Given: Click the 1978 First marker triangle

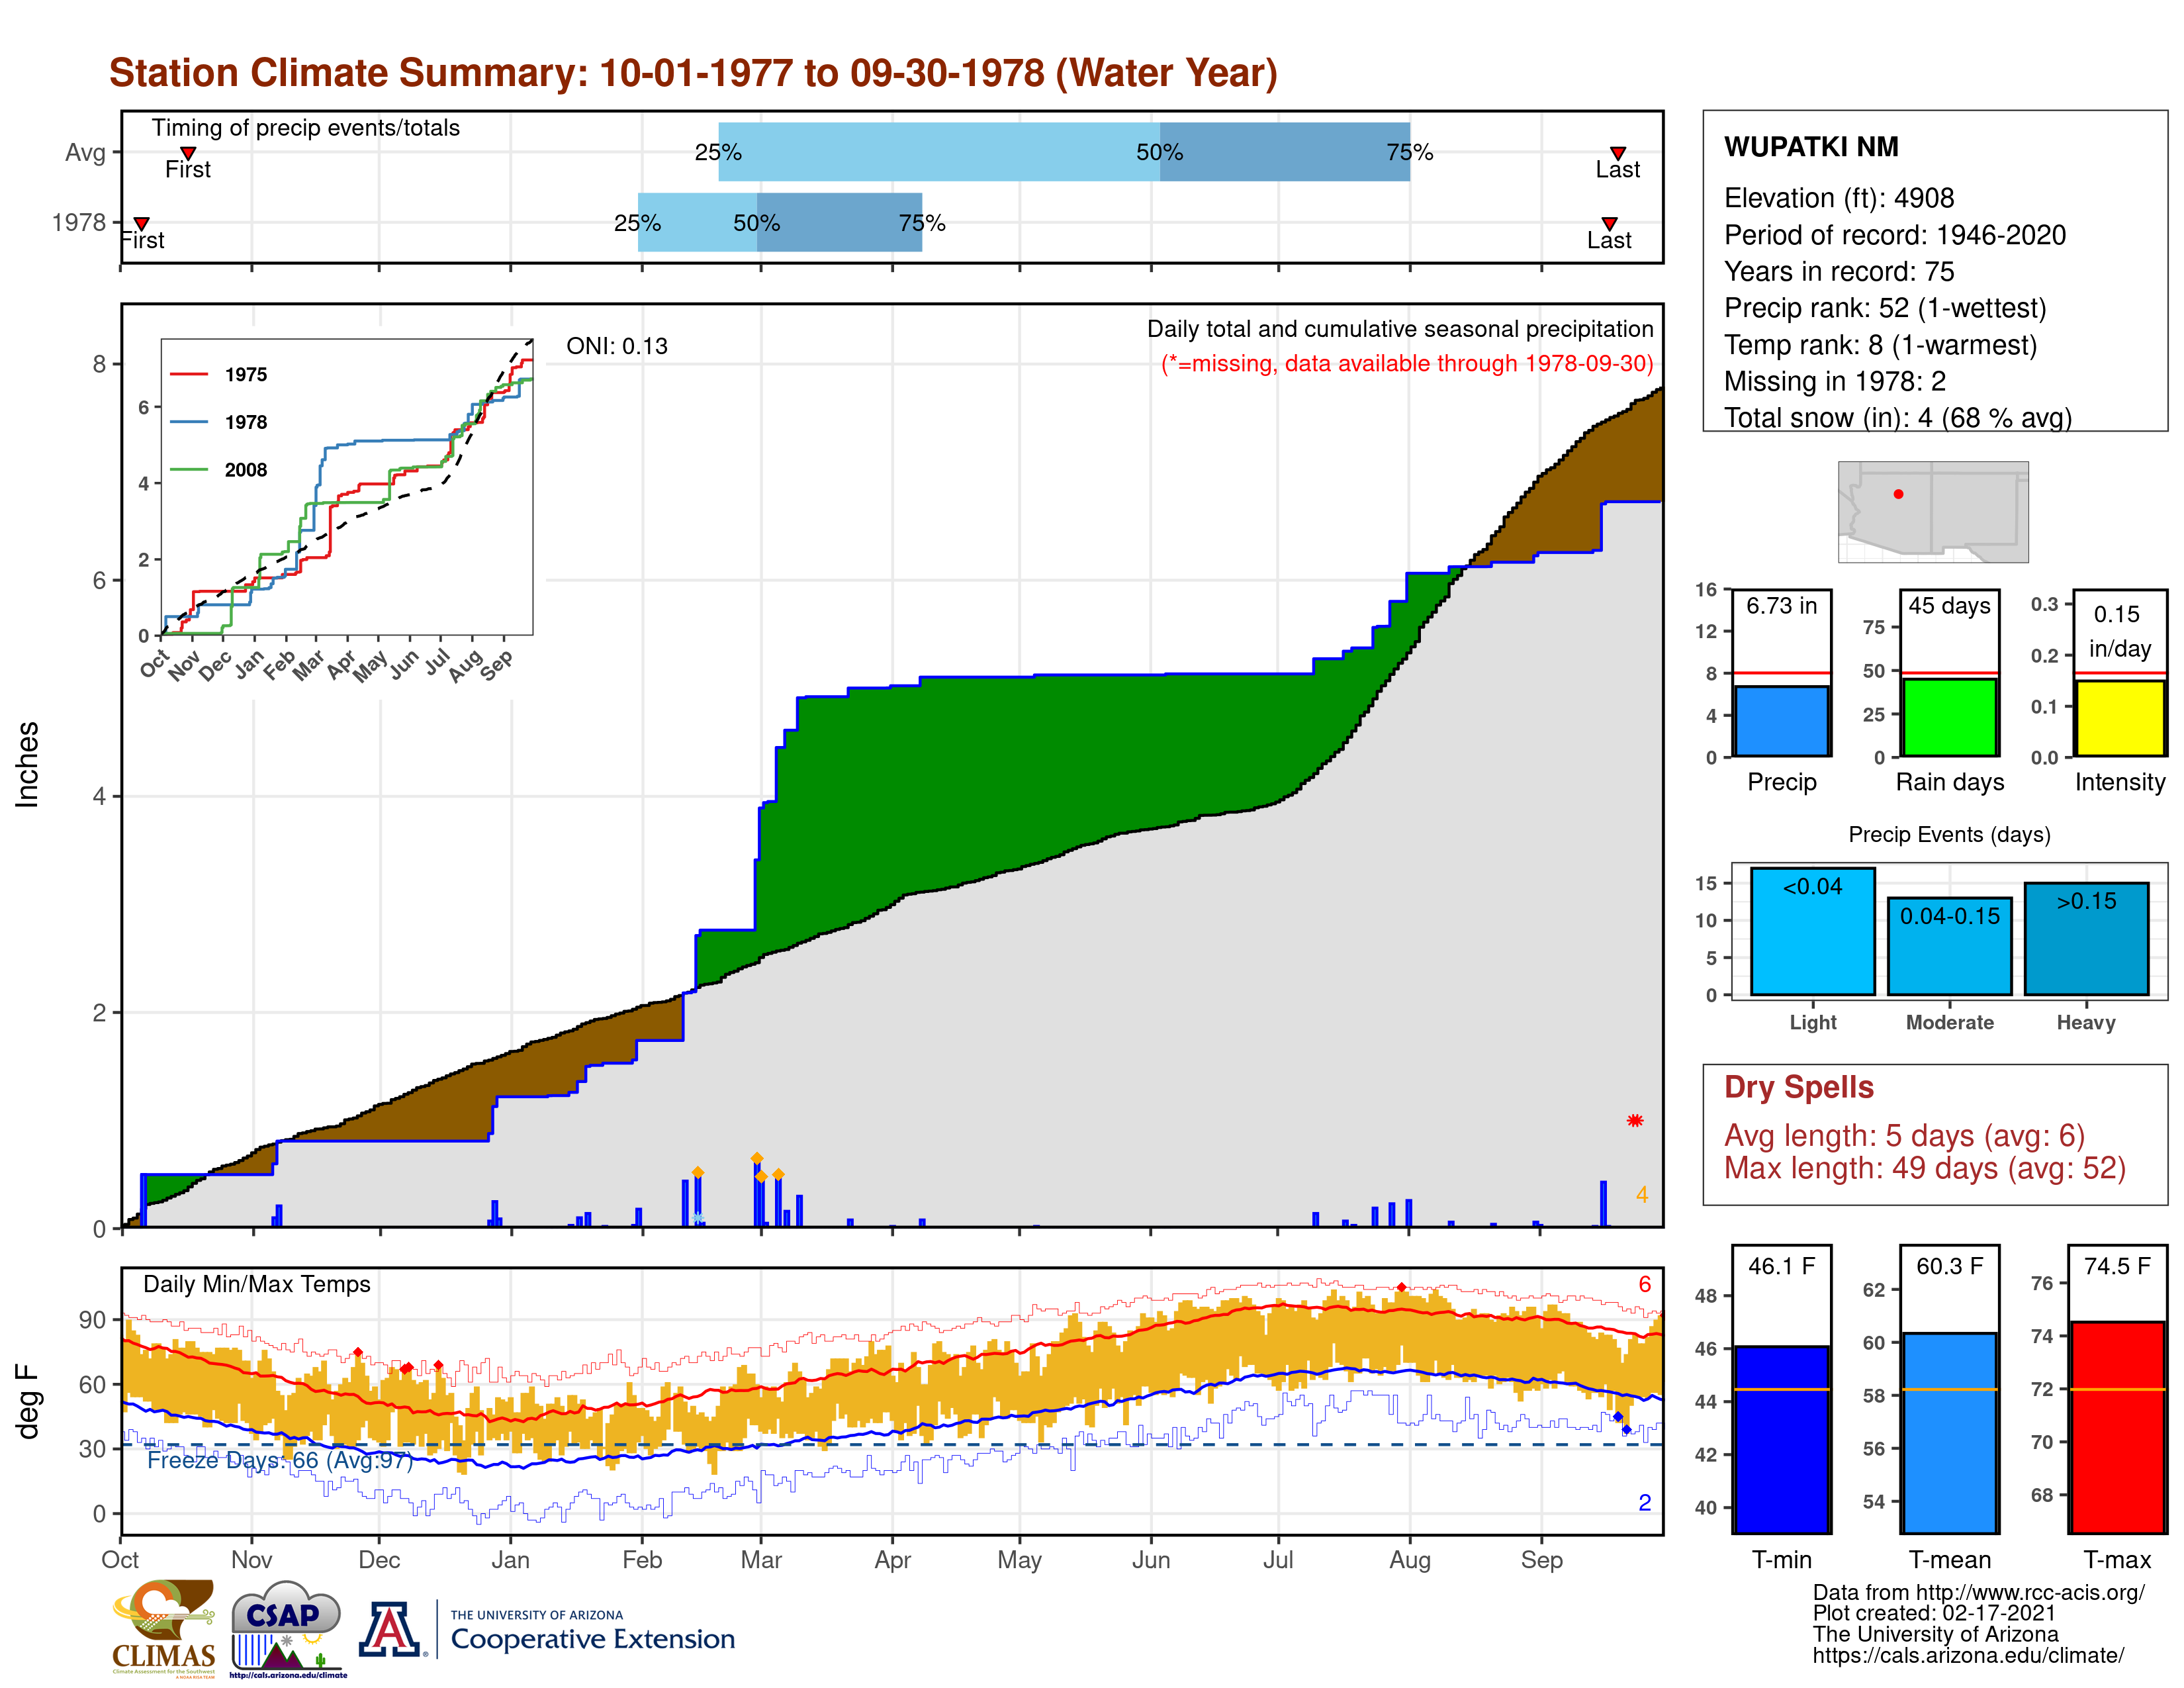Looking at the screenshot, I should pos(142,223).
